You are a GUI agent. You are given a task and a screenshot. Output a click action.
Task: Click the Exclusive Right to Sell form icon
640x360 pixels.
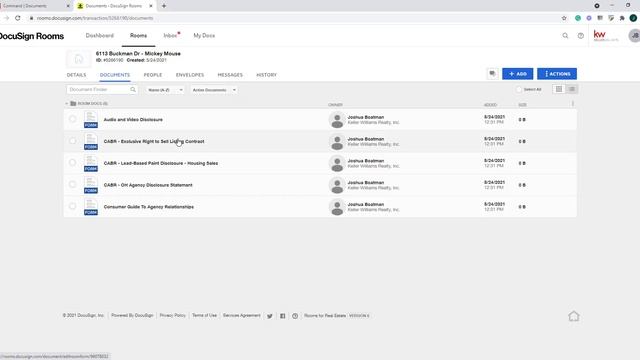[x=91, y=141]
